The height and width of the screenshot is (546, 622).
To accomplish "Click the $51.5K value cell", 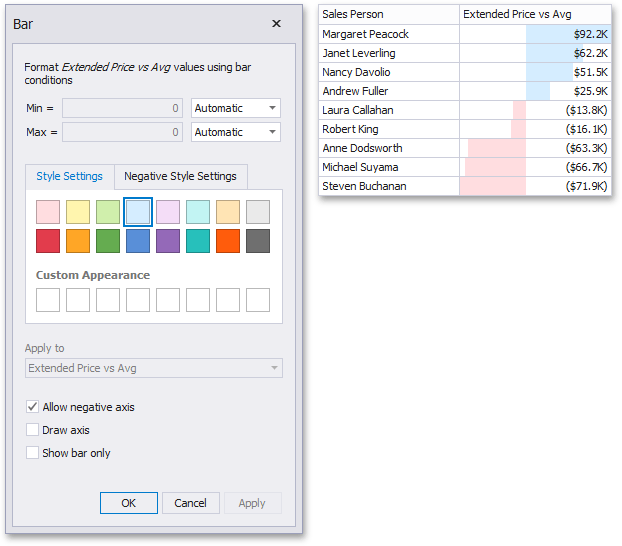I will pos(536,72).
